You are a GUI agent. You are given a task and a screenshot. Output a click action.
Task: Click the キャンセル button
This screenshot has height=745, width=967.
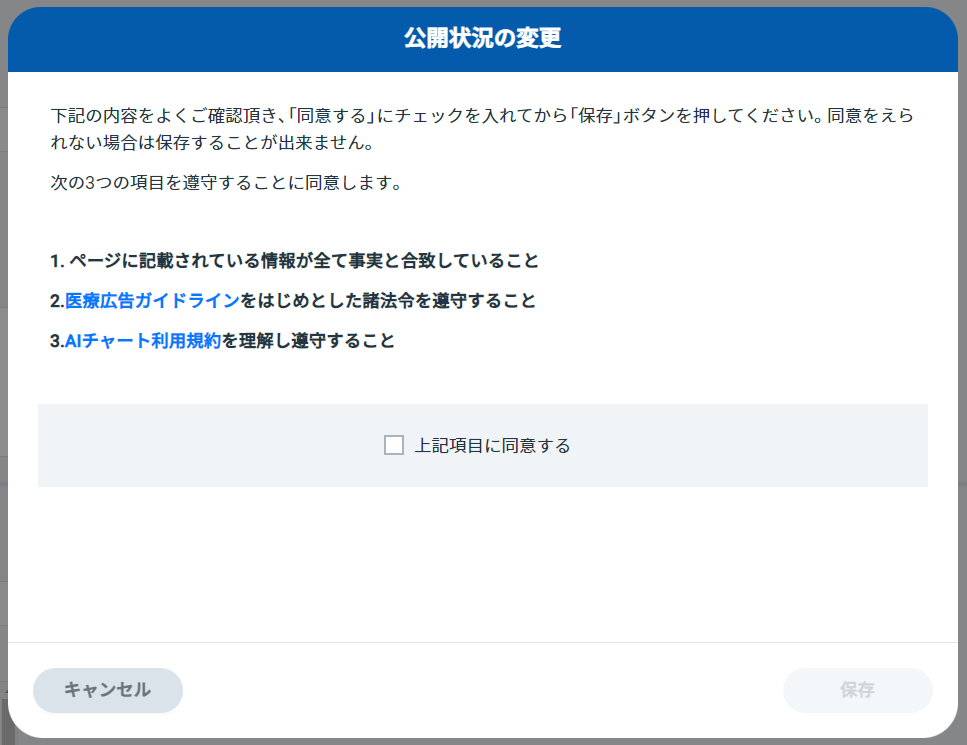(108, 690)
